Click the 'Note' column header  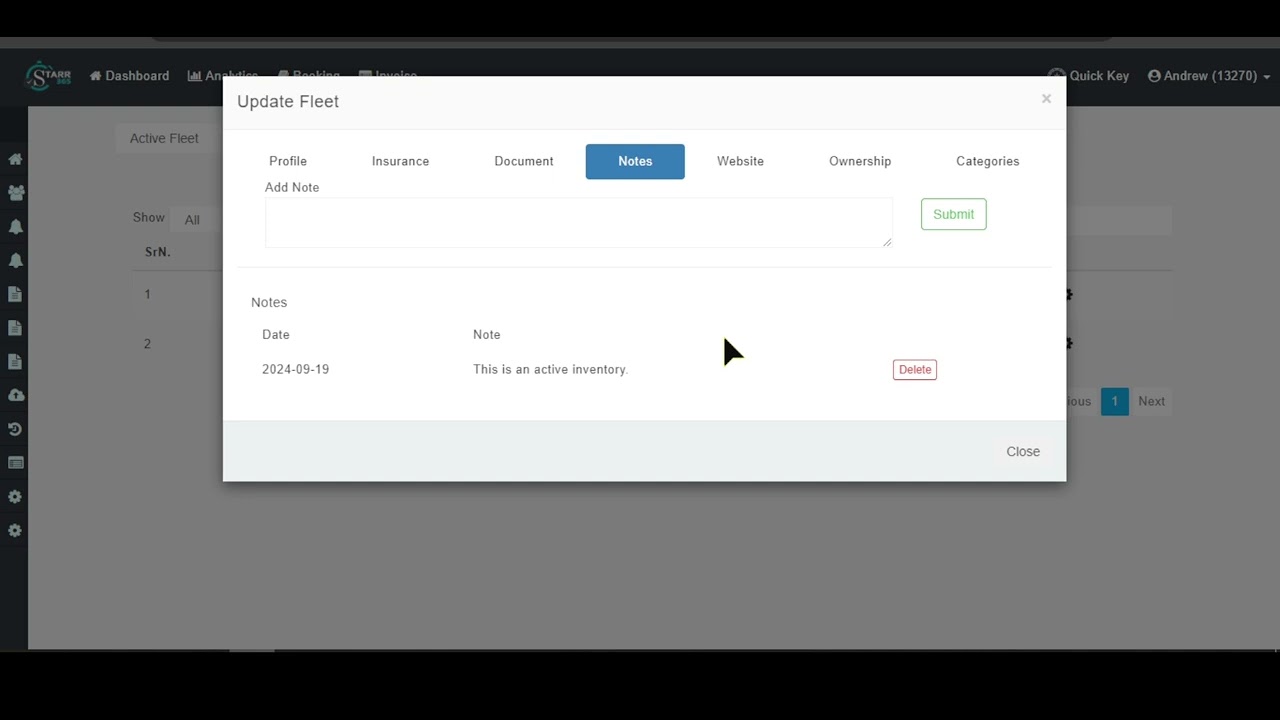click(487, 335)
